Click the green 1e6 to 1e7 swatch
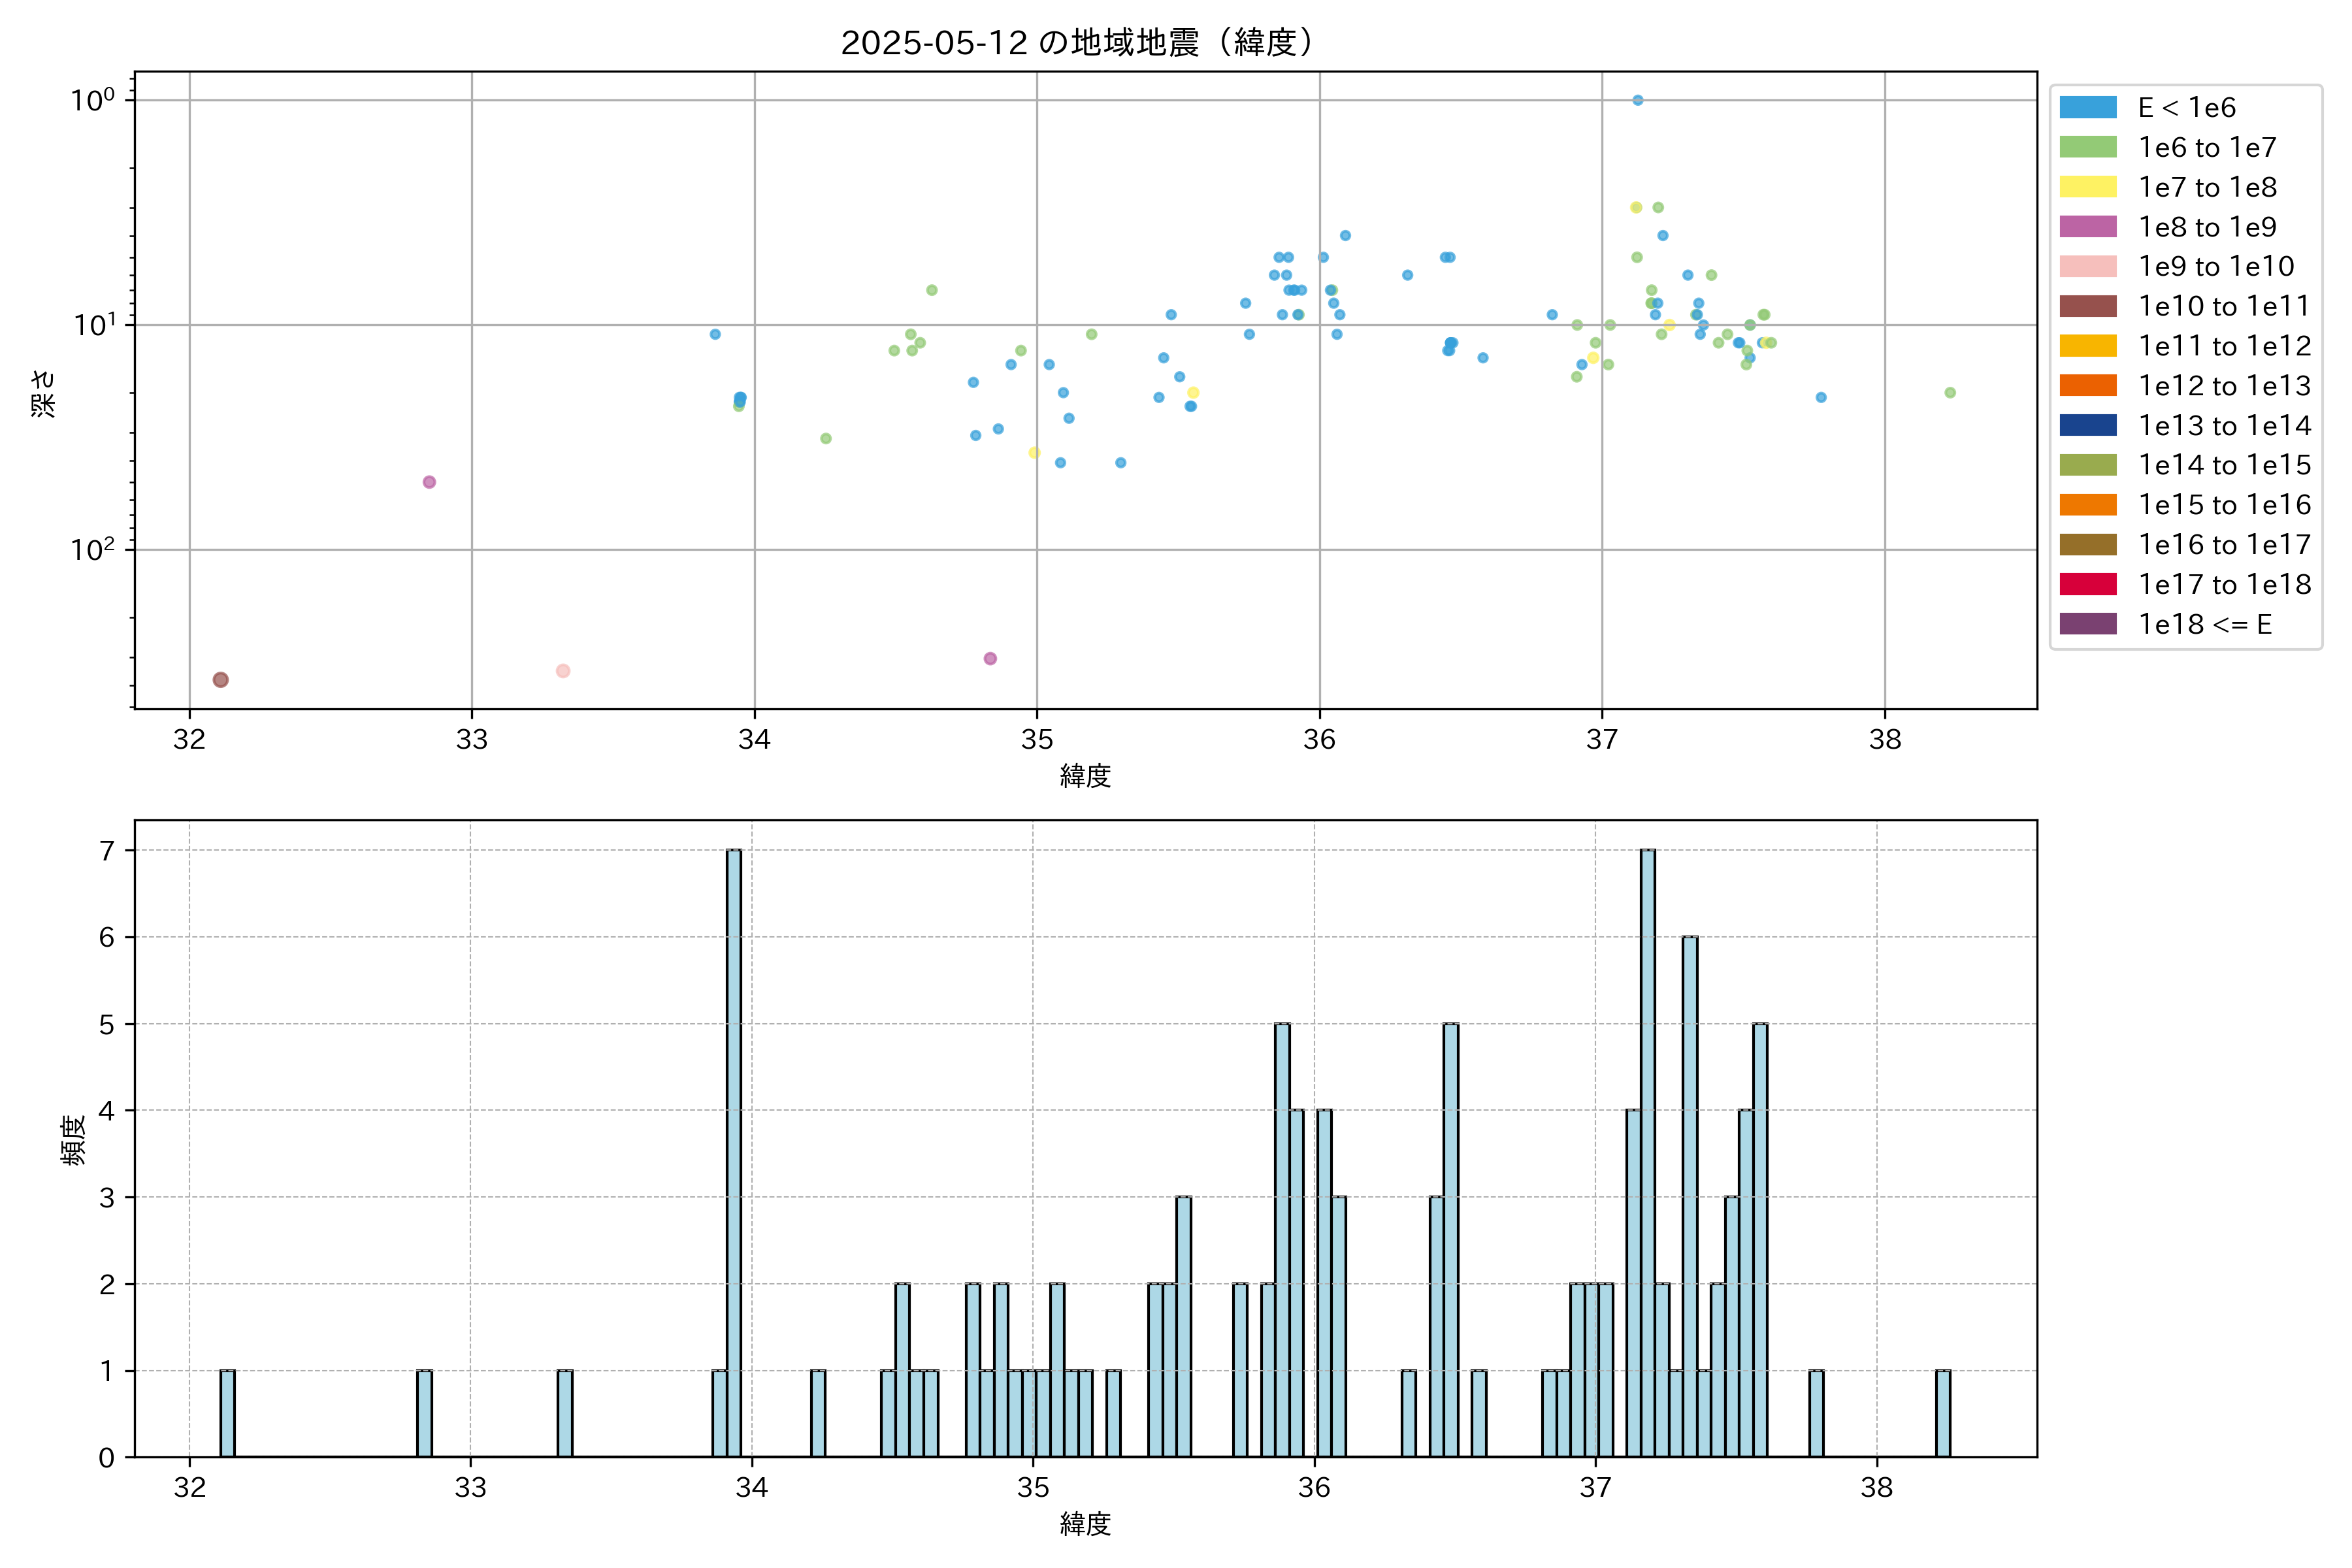 (2087, 148)
